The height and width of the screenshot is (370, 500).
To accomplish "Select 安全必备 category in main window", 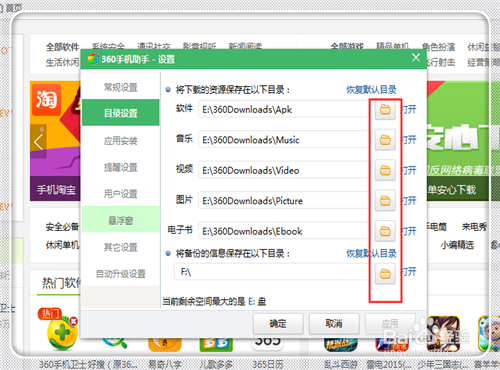I will tap(63, 227).
